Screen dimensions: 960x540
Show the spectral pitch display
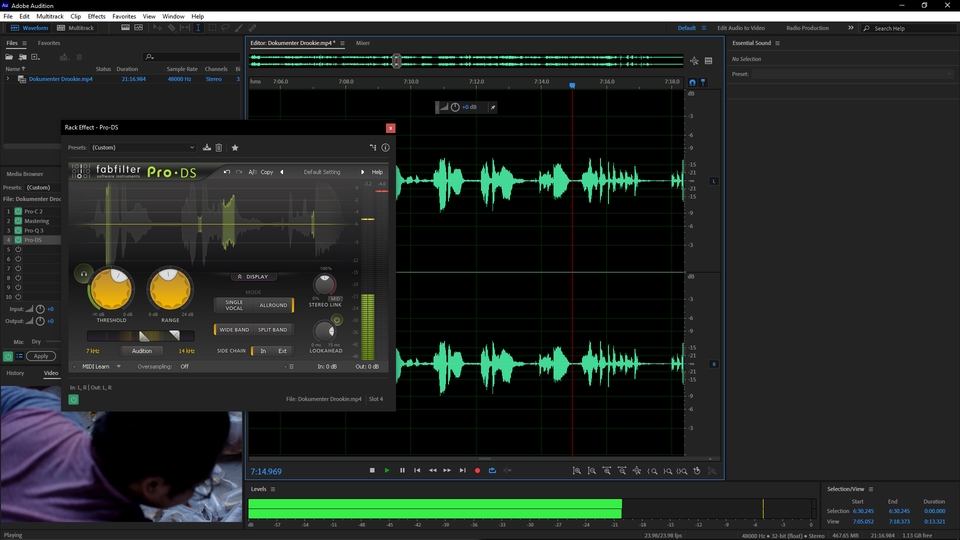click(138, 28)
